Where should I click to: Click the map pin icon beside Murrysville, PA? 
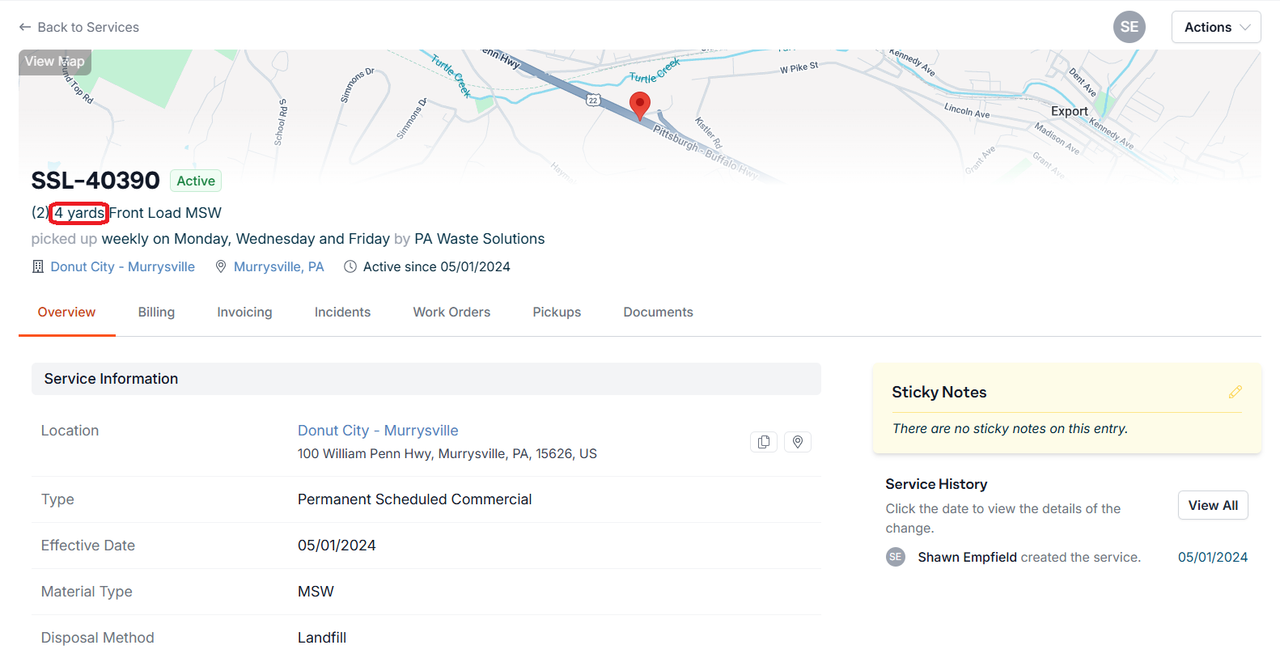[x=221, y=267]
